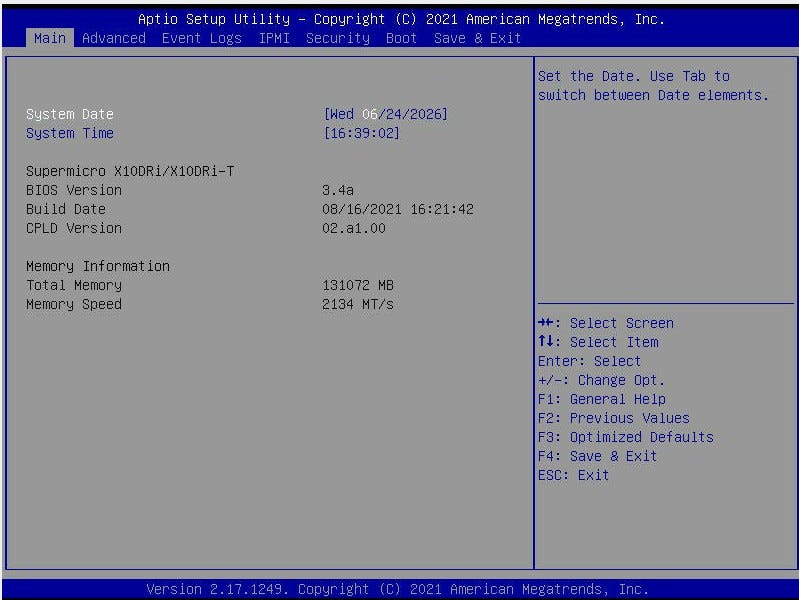Click the Set the Date help text
The image size is (799, 600).
[x=653, y=86]
